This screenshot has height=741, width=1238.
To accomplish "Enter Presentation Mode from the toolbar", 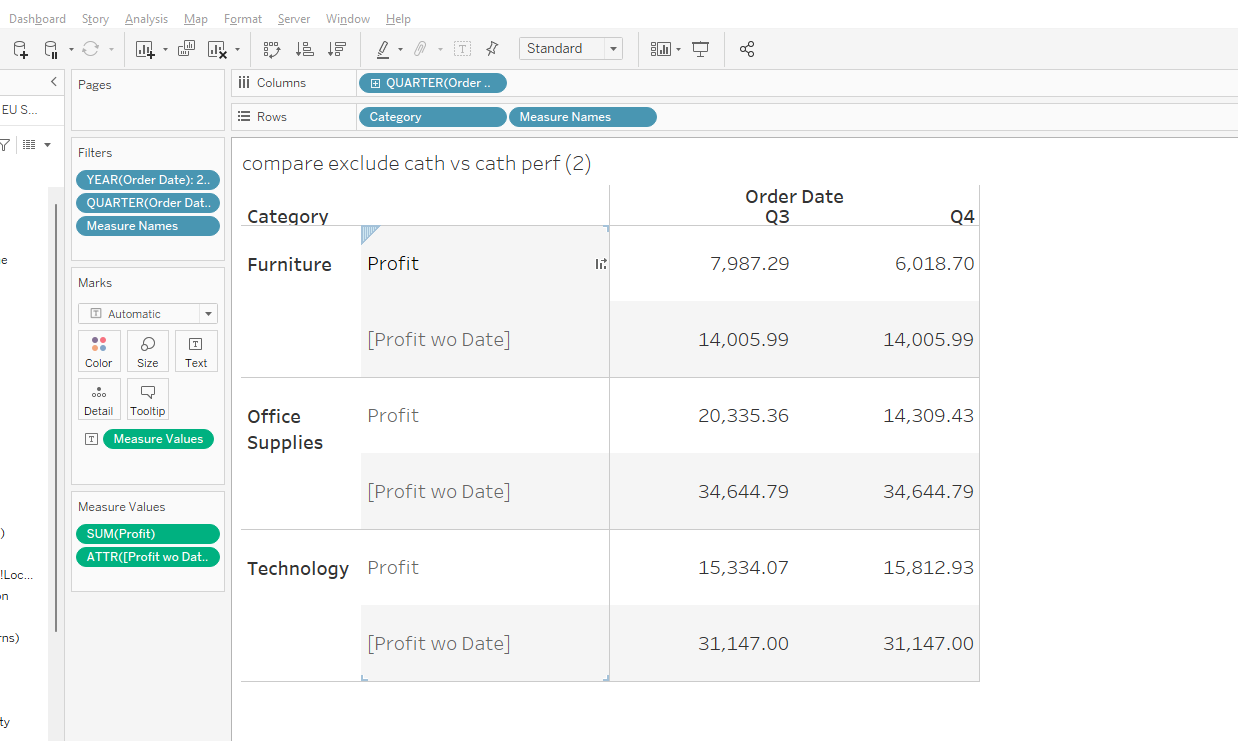I will (x=701, y=48).
